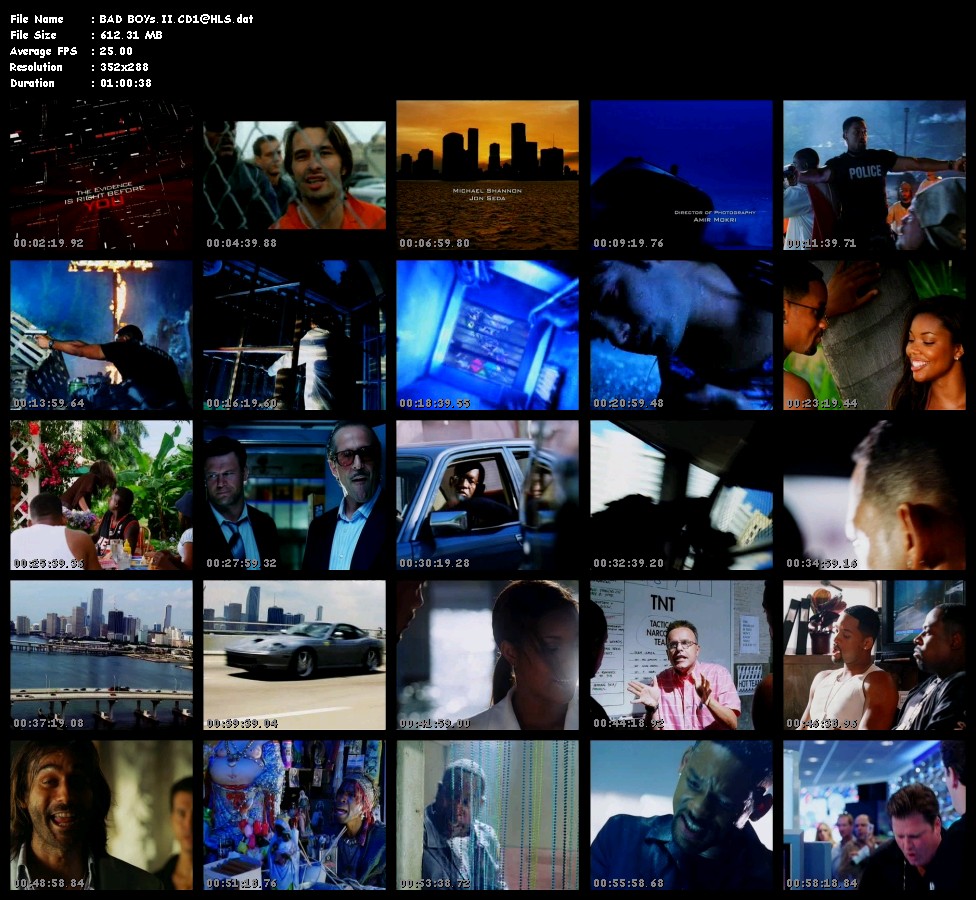Click the 'File Size' label
The width and height of the screenshot is (976, 900).
pyautogui.click(x=34, y=35)
